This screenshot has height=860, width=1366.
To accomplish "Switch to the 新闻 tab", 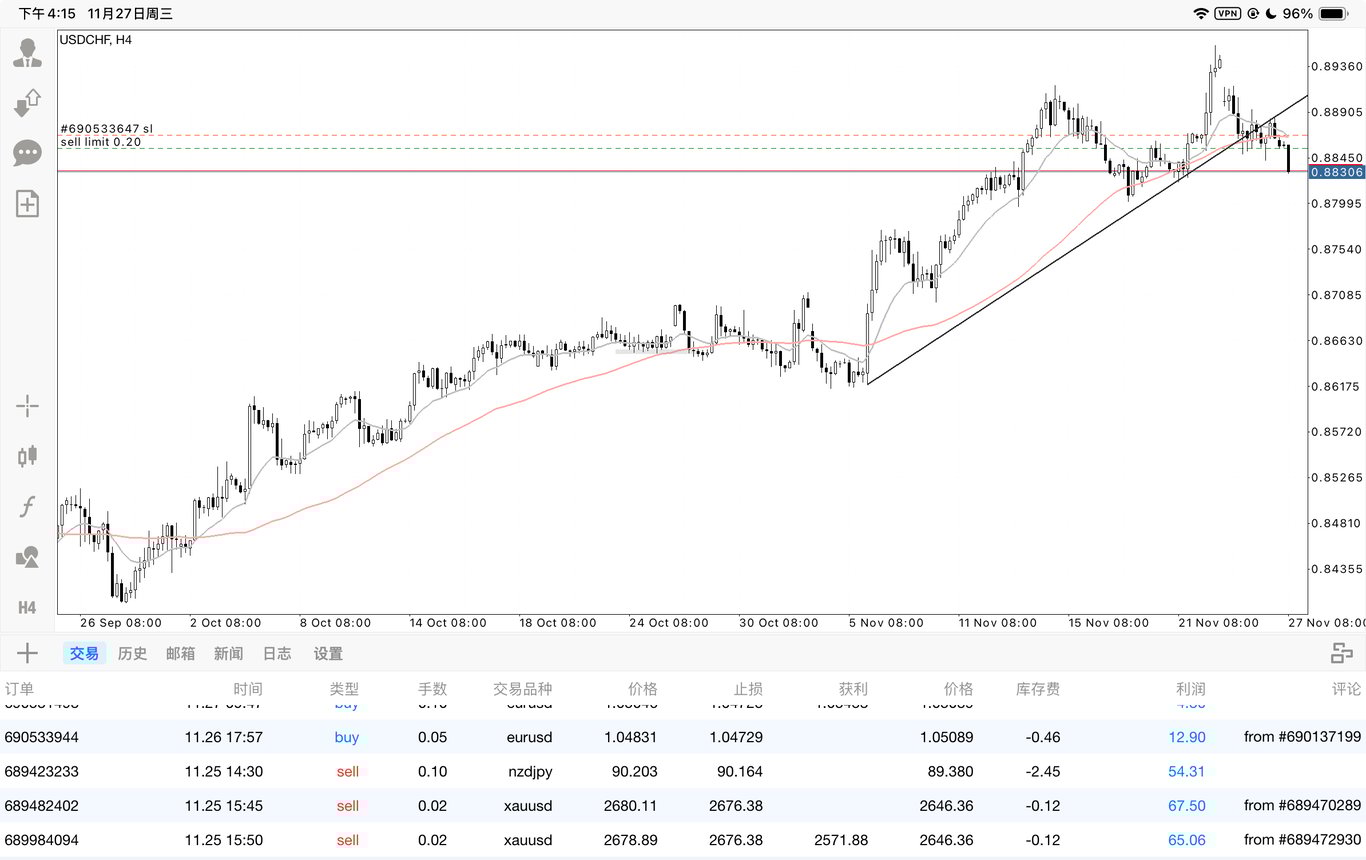I will click(228, 654).
